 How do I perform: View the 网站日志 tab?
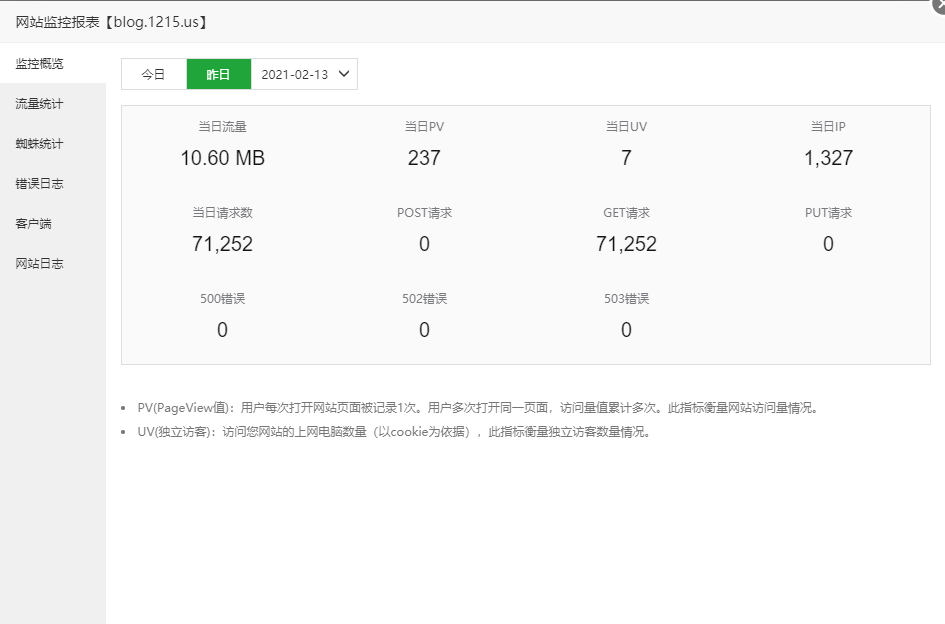click(40, 264)
